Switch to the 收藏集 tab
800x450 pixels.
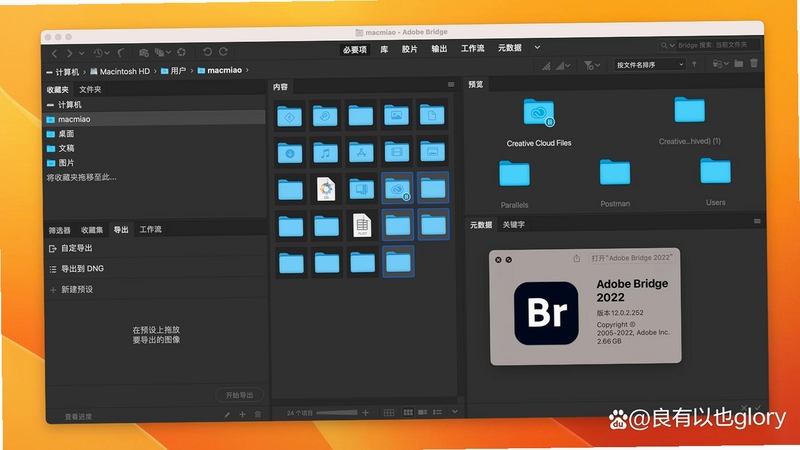92,230
